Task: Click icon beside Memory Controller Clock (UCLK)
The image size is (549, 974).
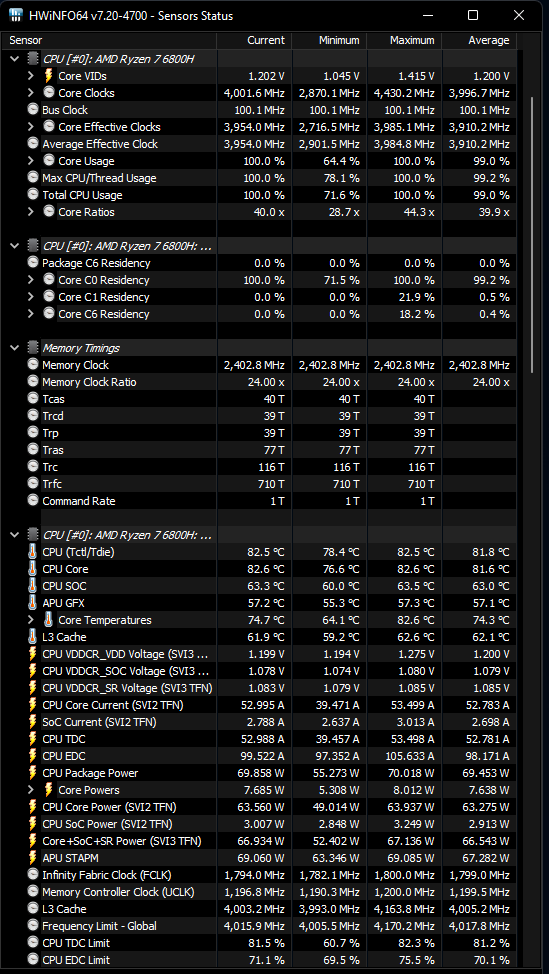Action: 33,892
